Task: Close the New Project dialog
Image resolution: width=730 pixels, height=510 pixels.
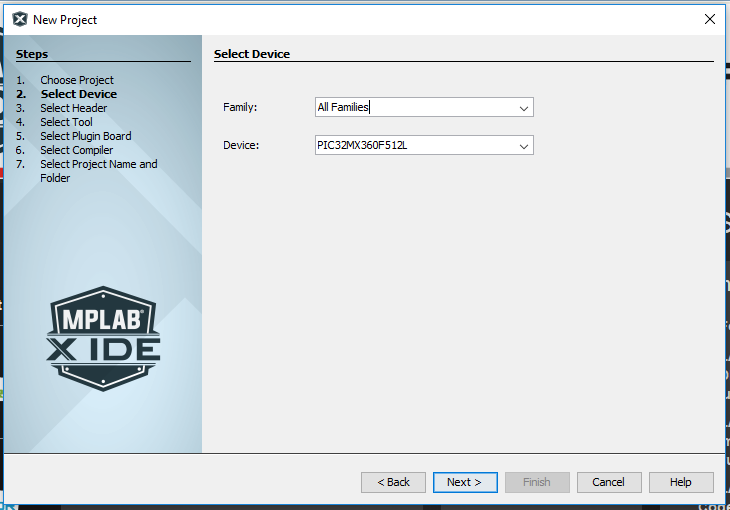Action: click(710, 19)
